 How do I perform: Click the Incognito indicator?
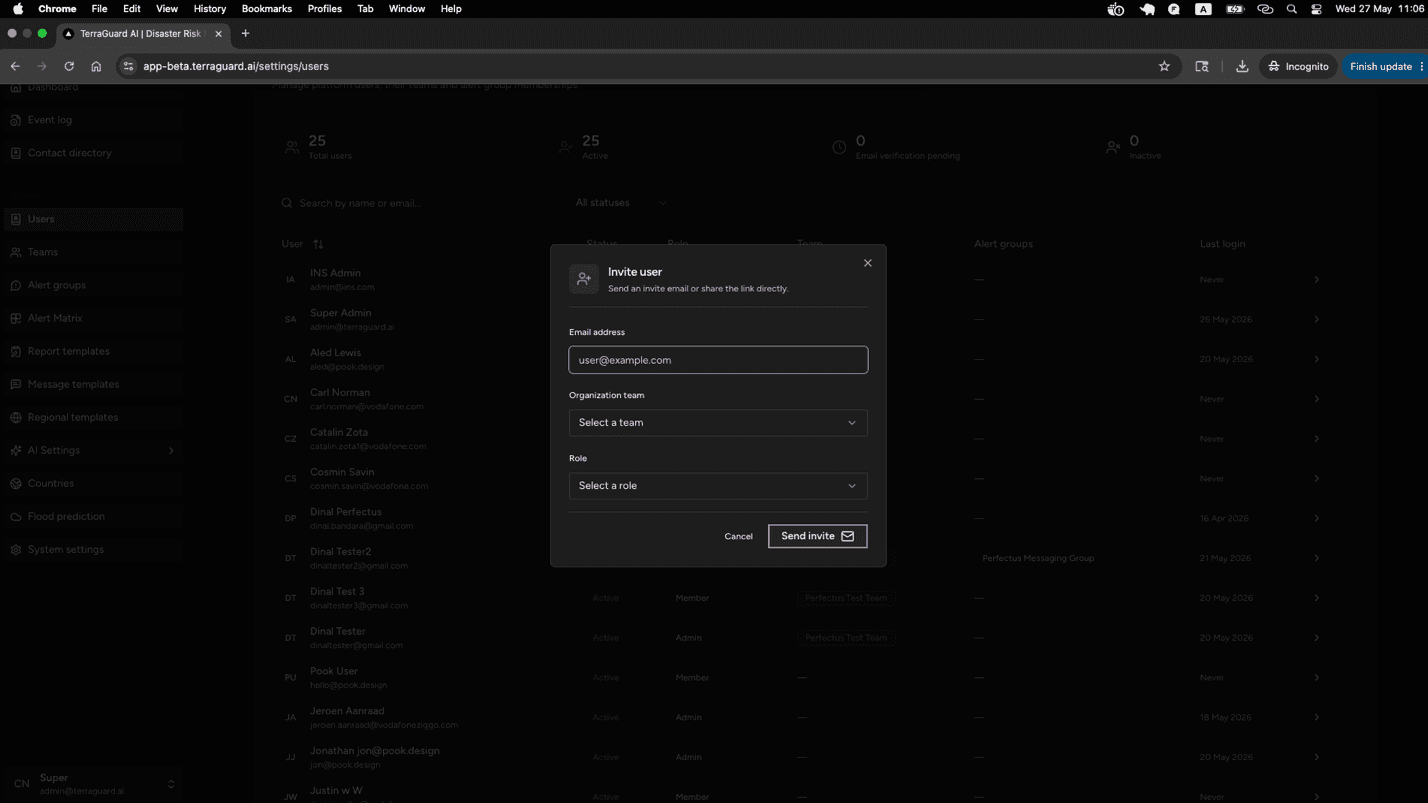point(1298,66)
